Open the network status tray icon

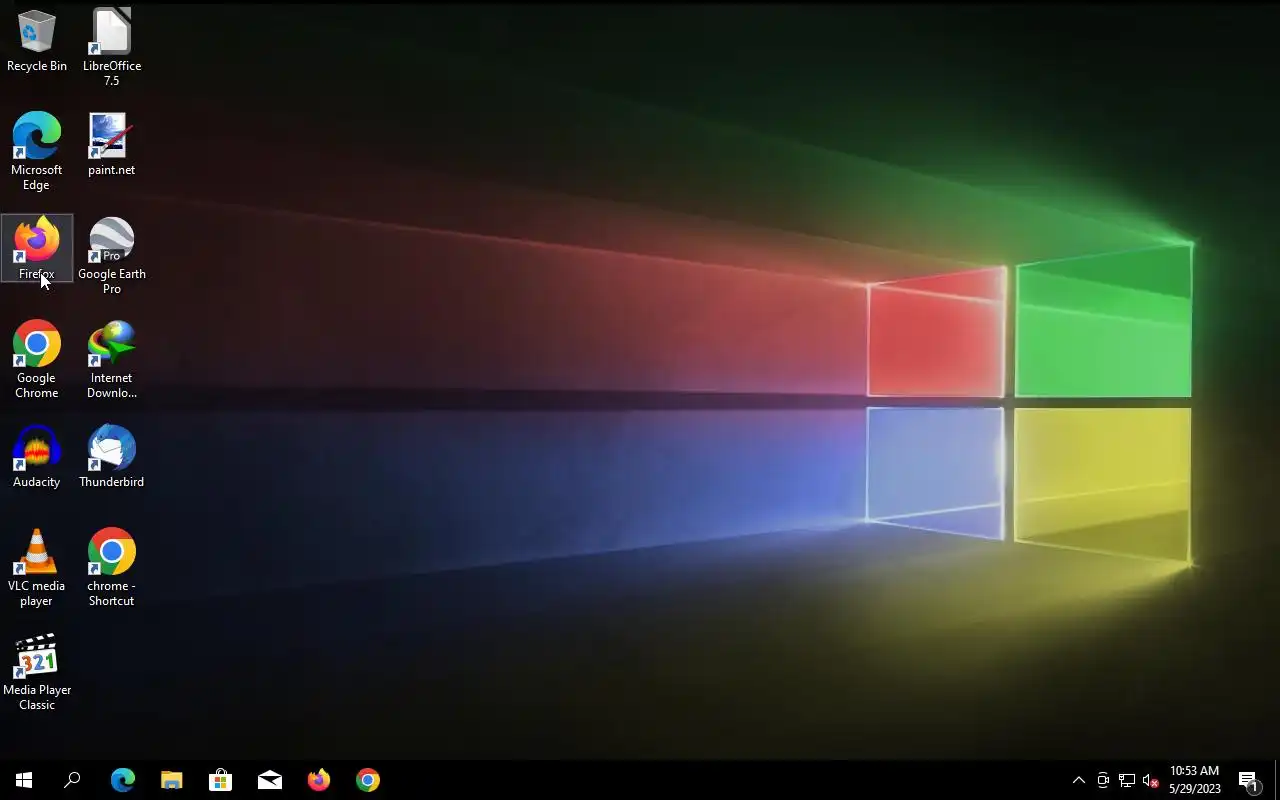coord(1127,780)
